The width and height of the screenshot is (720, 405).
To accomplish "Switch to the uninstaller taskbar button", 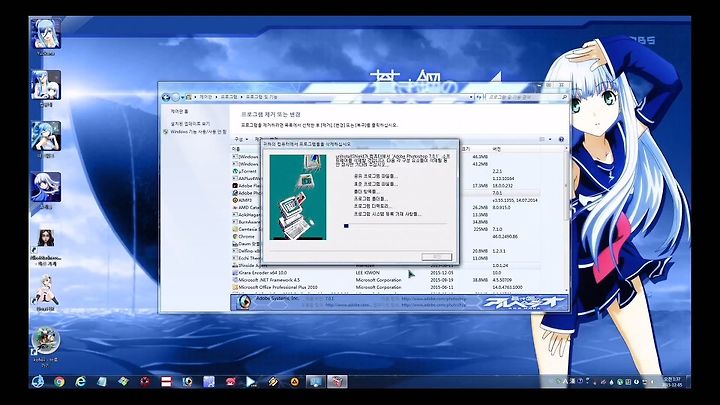I will 337,382.
